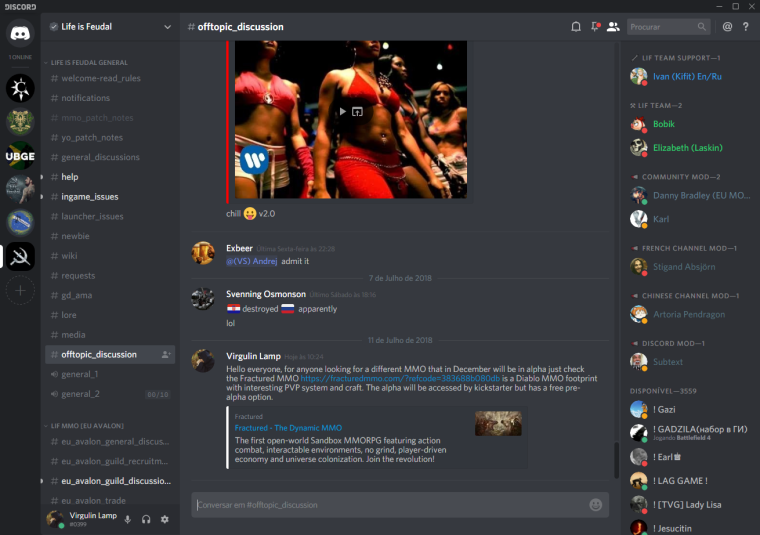This screenshot has width=760, height=535.
Task: Open the fracturedmmo.com referral link
Action: [x=400, y=378]
